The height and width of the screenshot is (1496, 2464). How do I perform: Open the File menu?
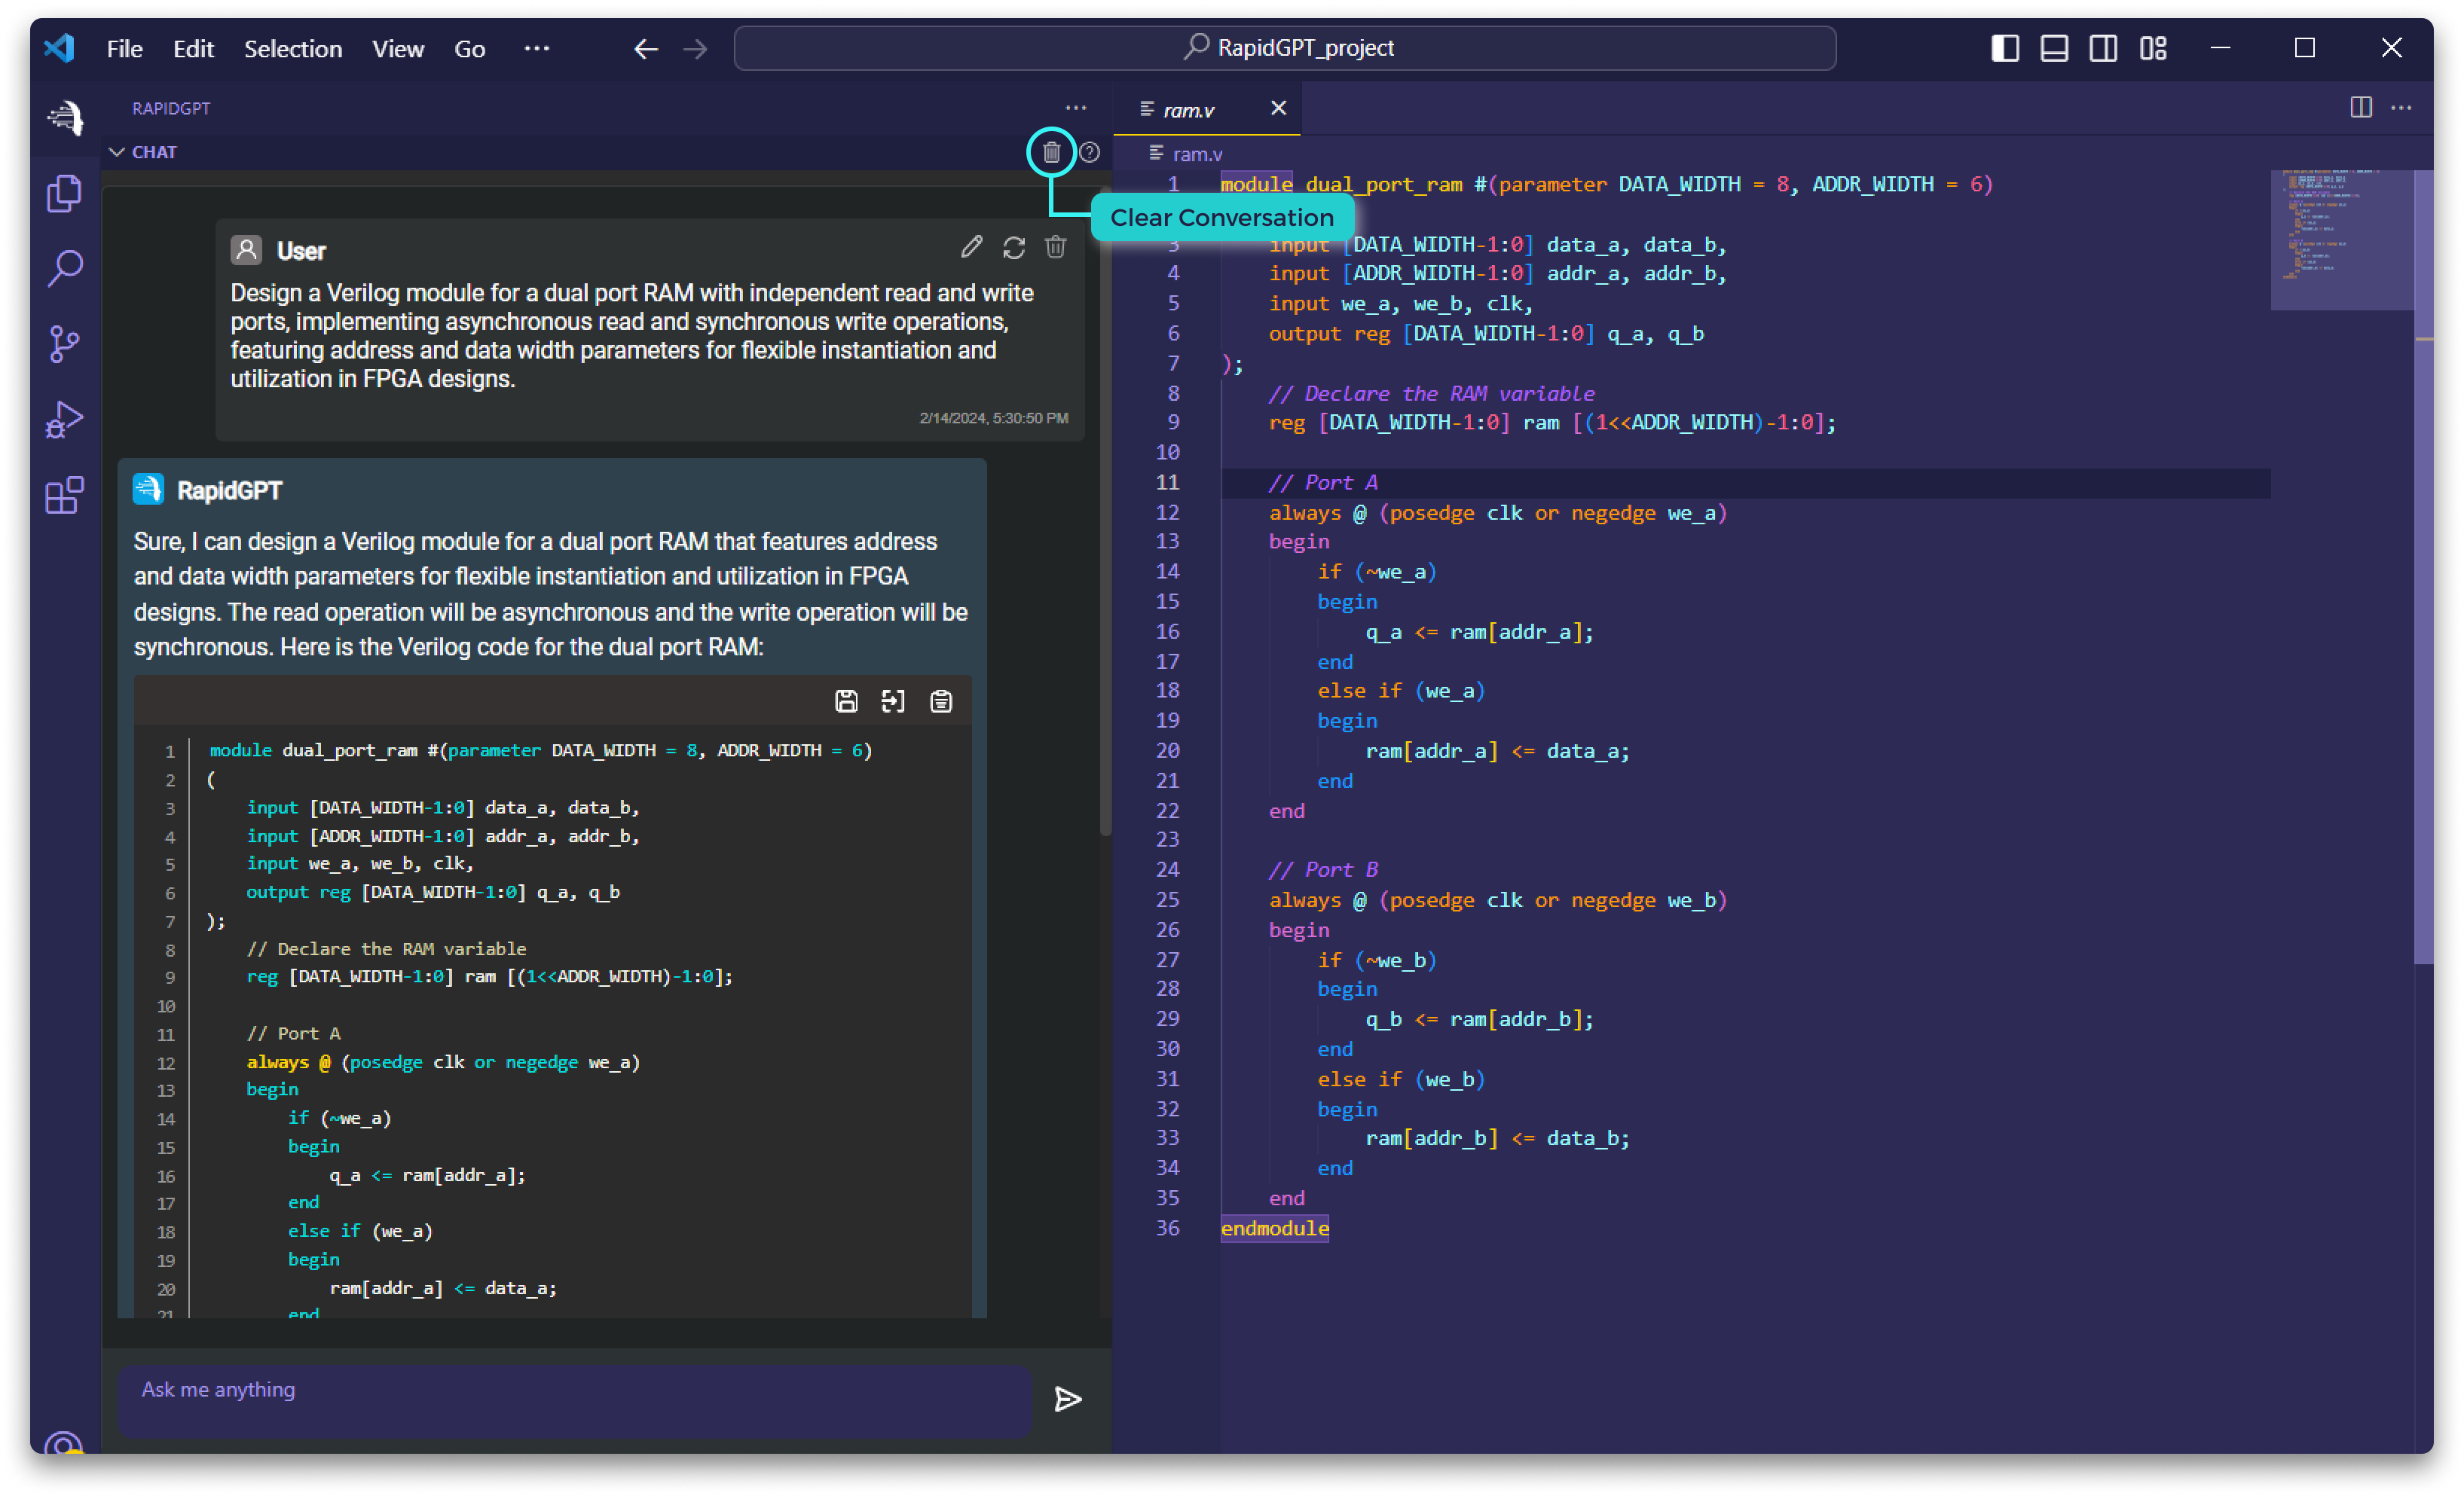125,48
